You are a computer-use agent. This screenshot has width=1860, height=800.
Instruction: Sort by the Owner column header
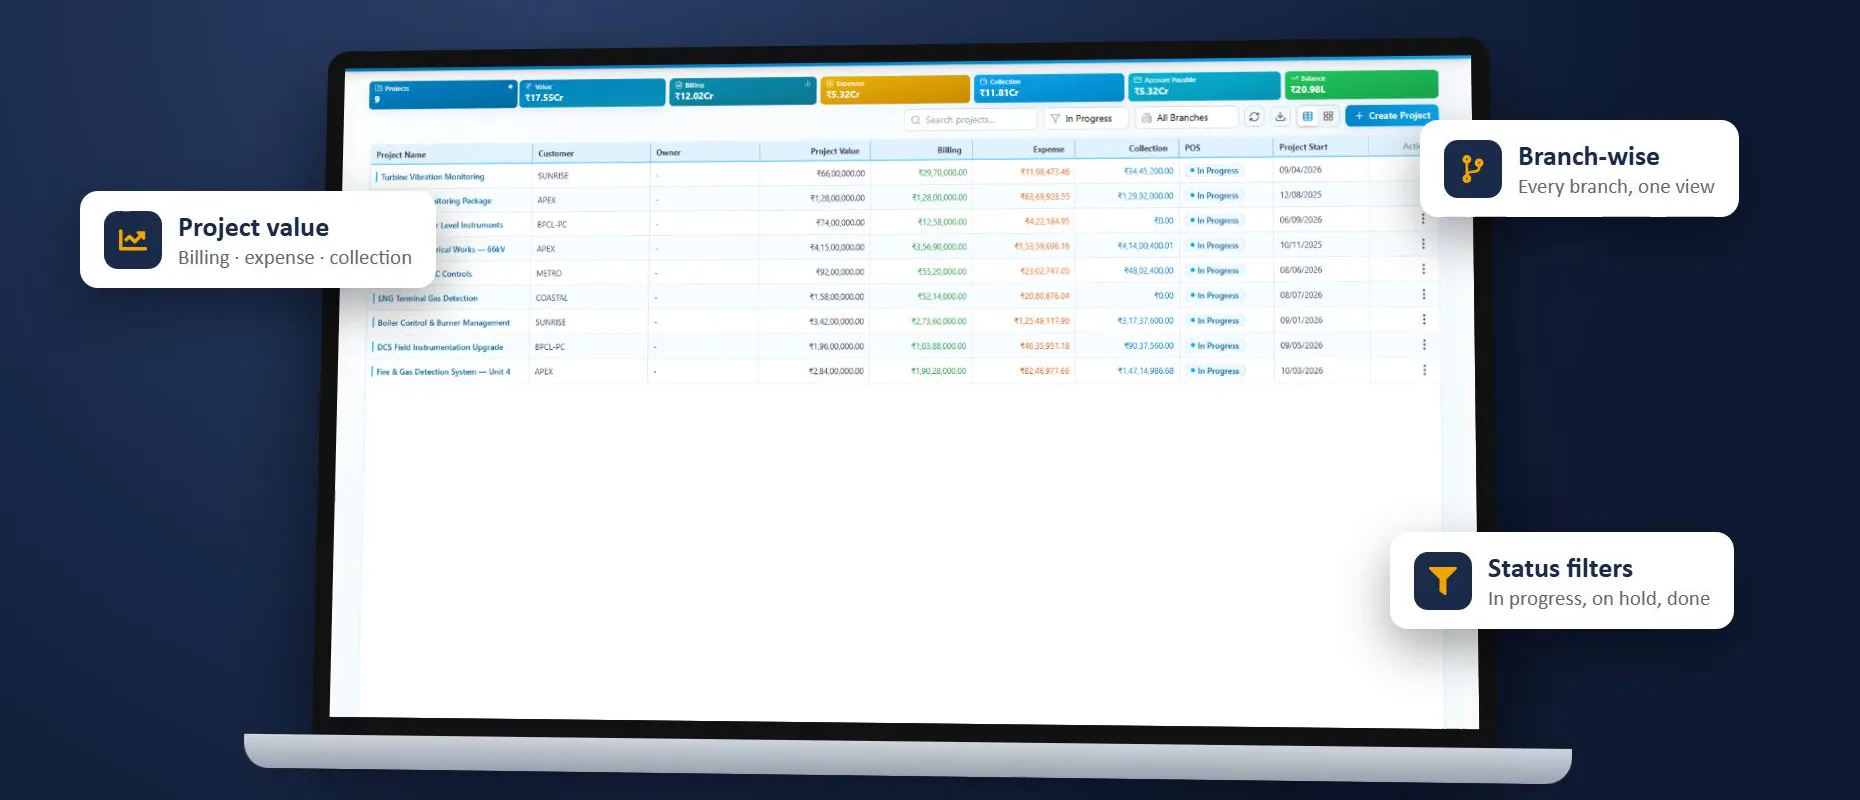click(x=668, y=153)
